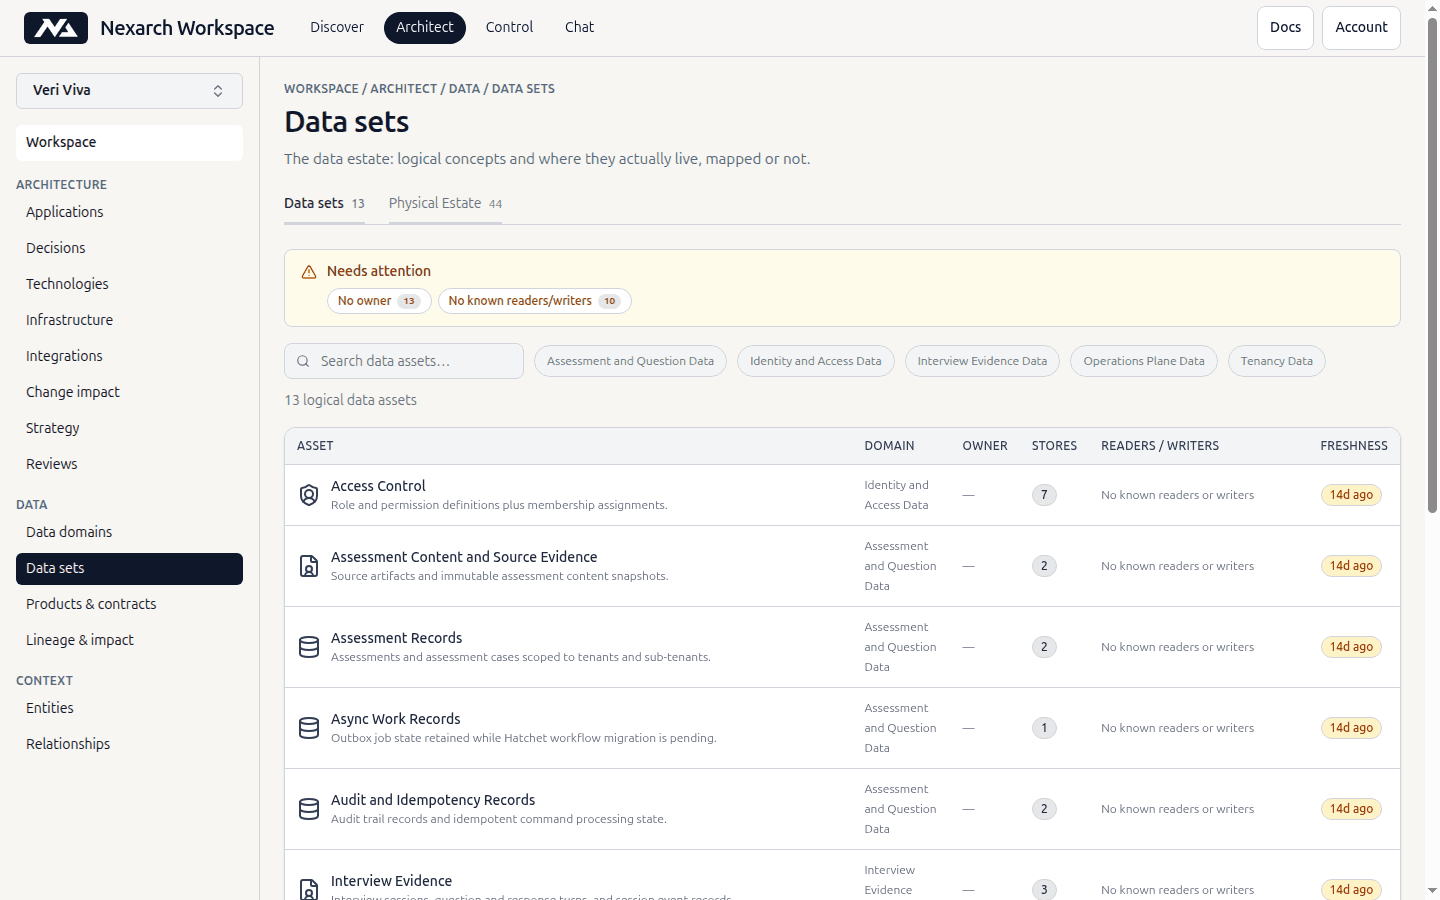Open Lineage & impact page
The image size is (1440, 900).
[x=129, y=640]
